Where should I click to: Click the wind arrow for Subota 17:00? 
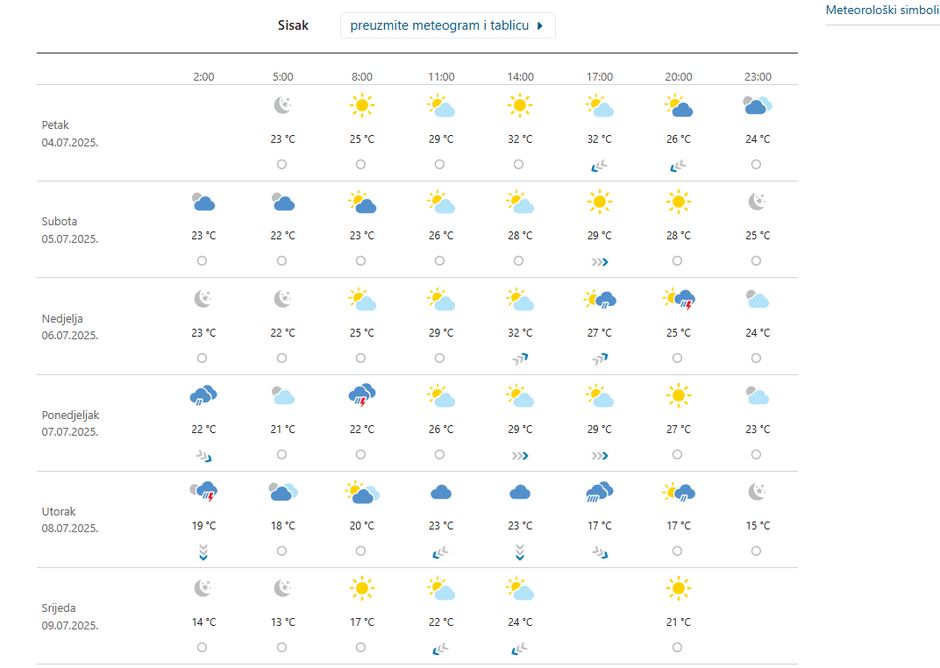pos(599,261)
